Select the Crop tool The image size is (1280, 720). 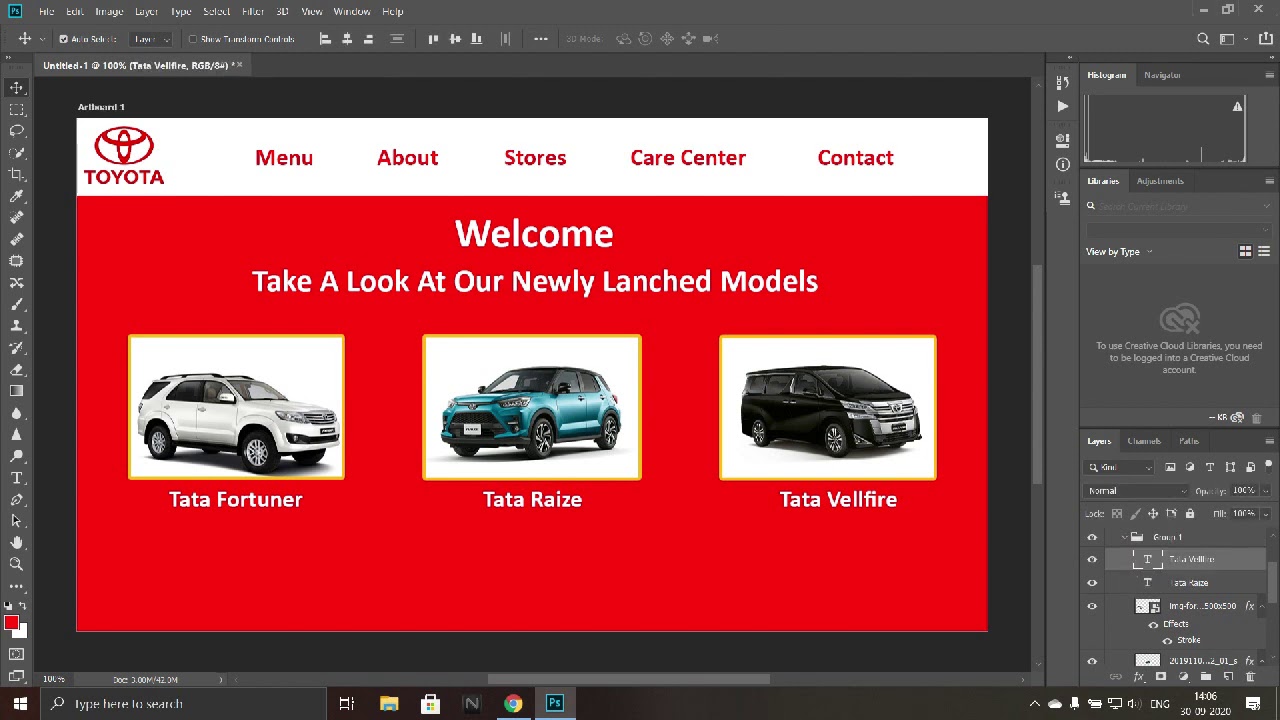pyautogui.click(x=17, y=174)
